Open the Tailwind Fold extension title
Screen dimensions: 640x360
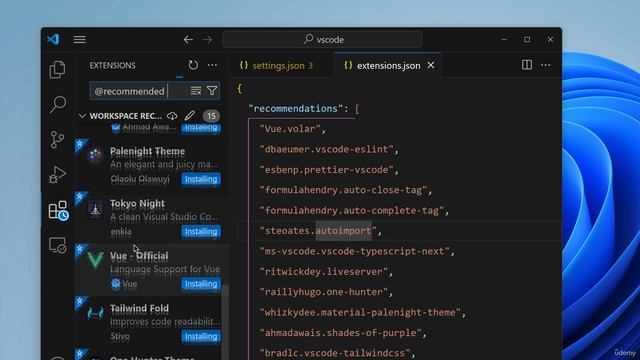coord(139,308)
